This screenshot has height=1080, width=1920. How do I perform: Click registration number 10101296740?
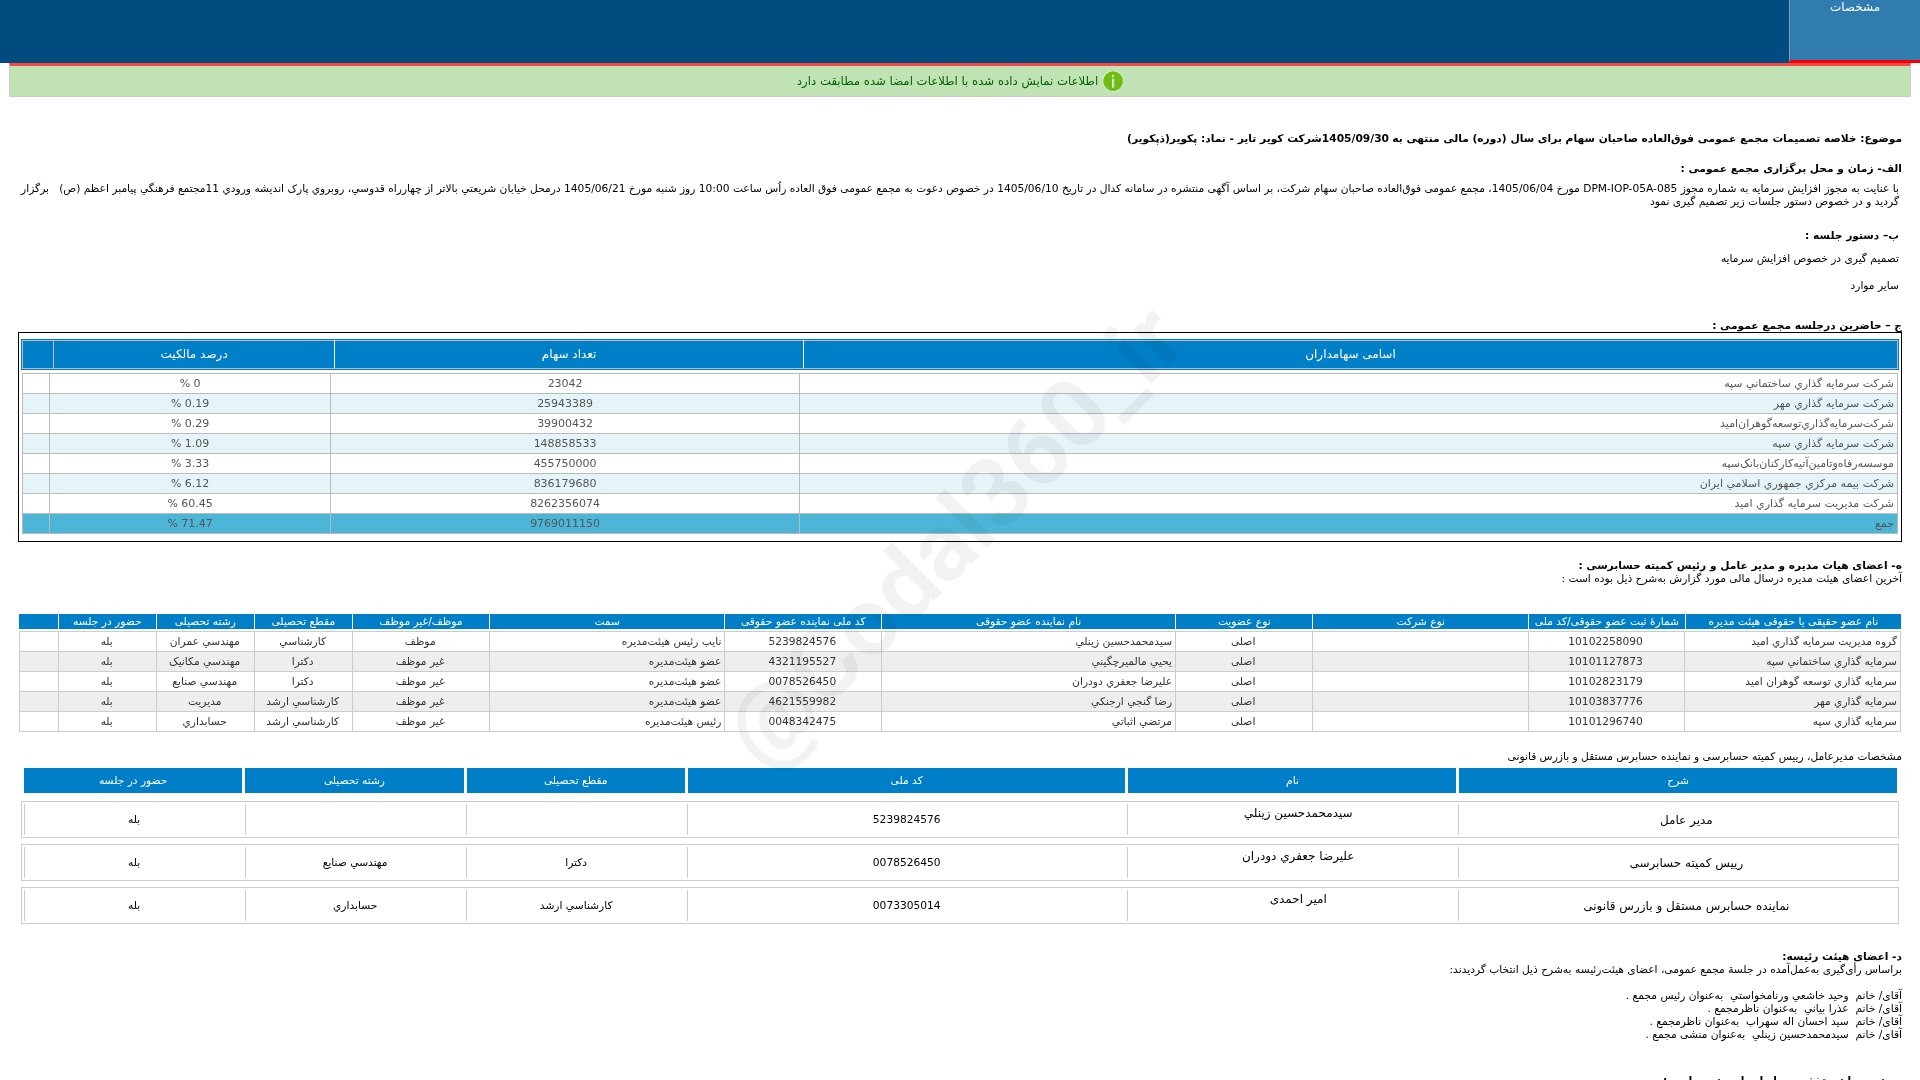1605,721
